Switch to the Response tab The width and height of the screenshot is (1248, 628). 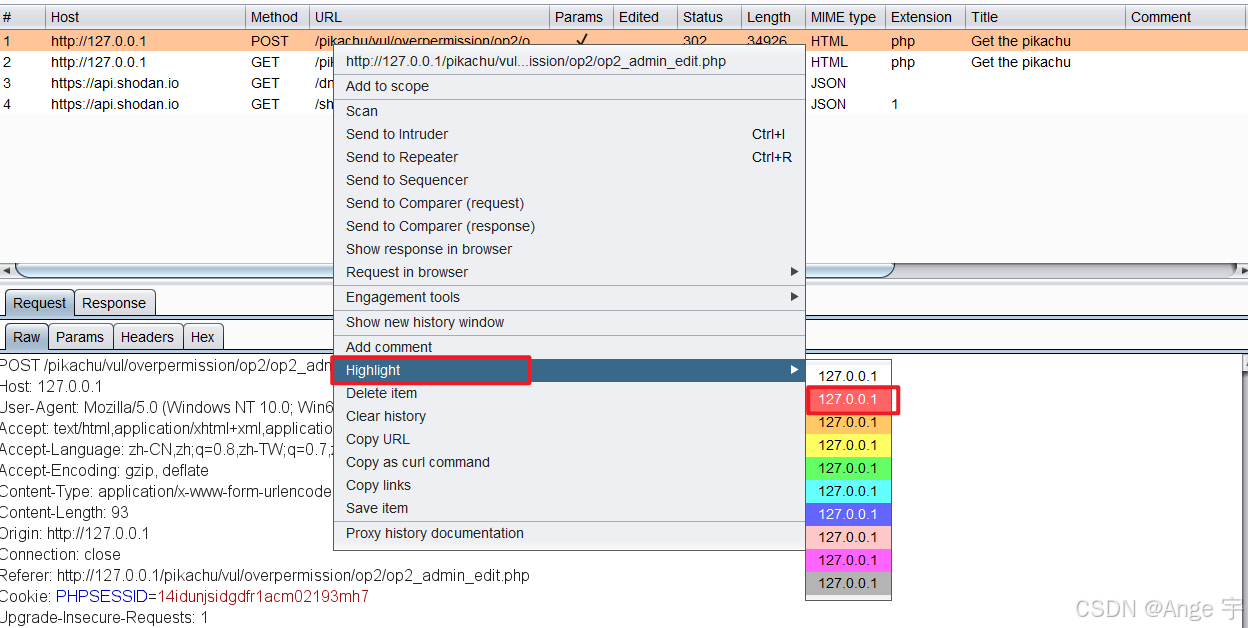pos(114,303)
